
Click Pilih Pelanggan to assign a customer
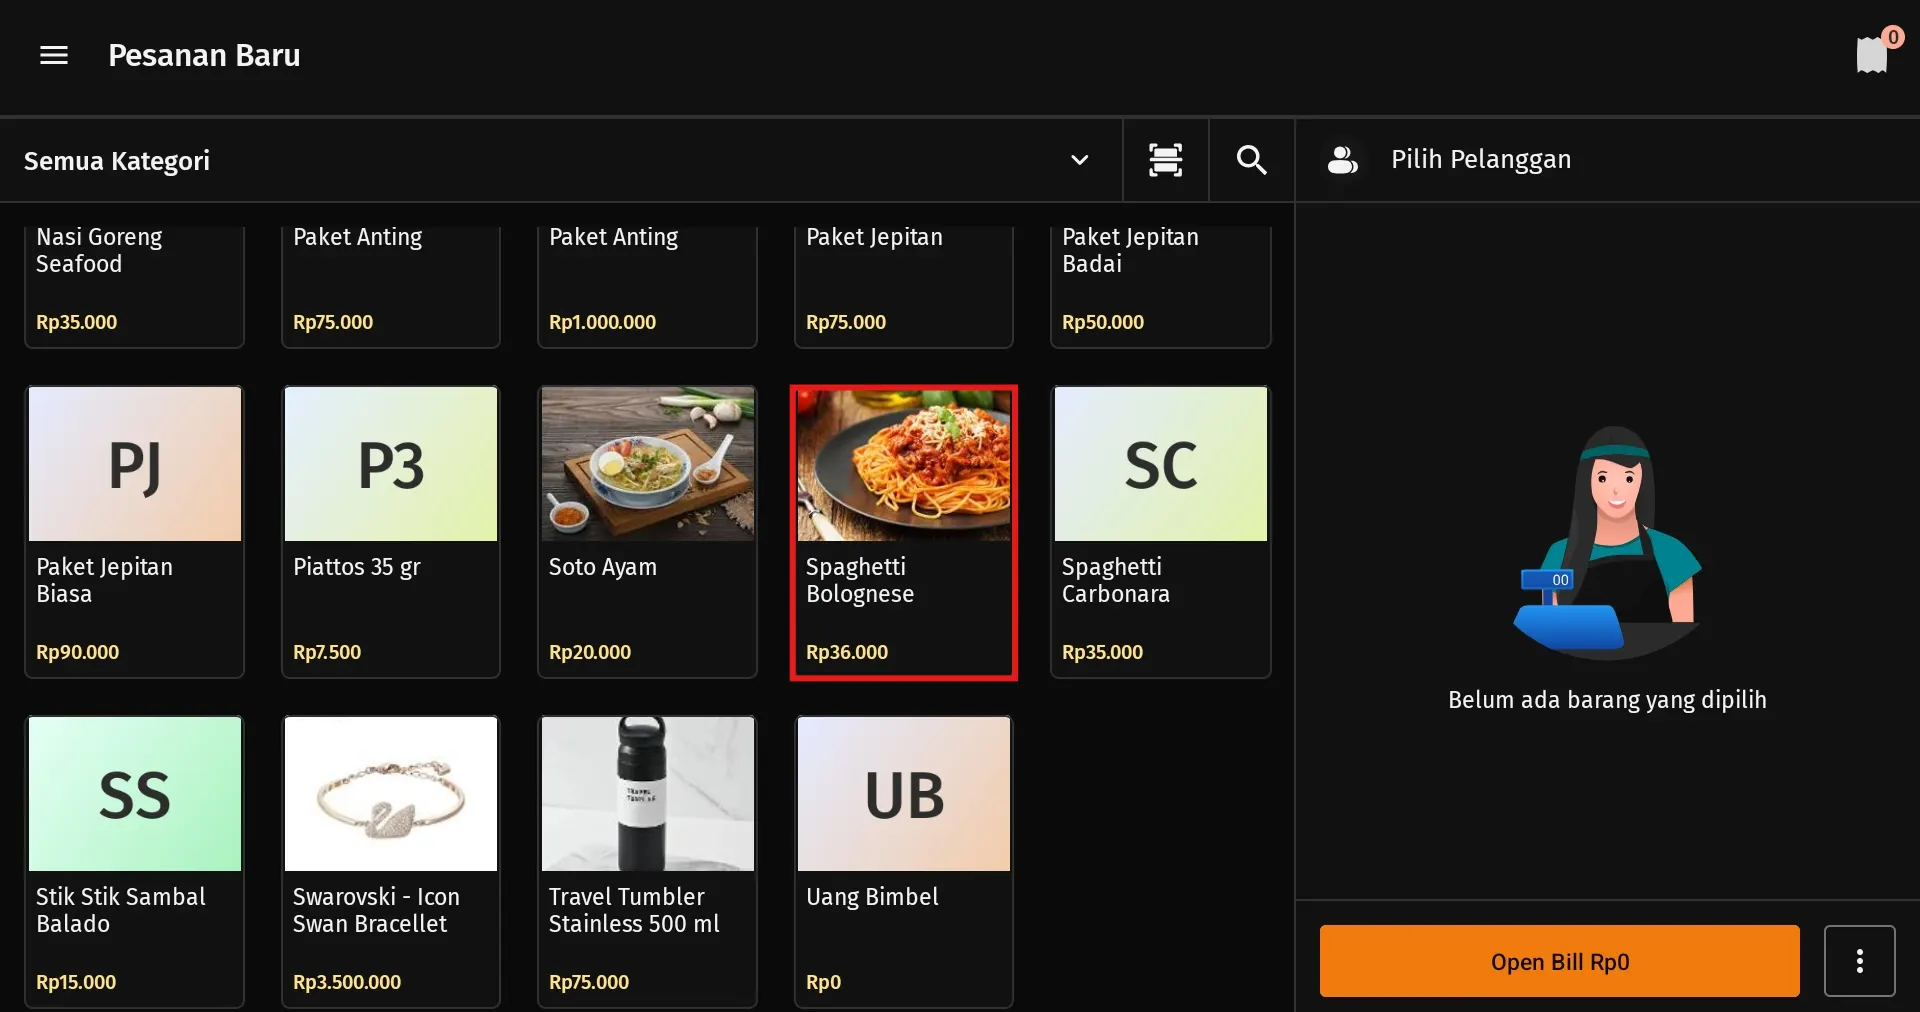pos(1480,159)
